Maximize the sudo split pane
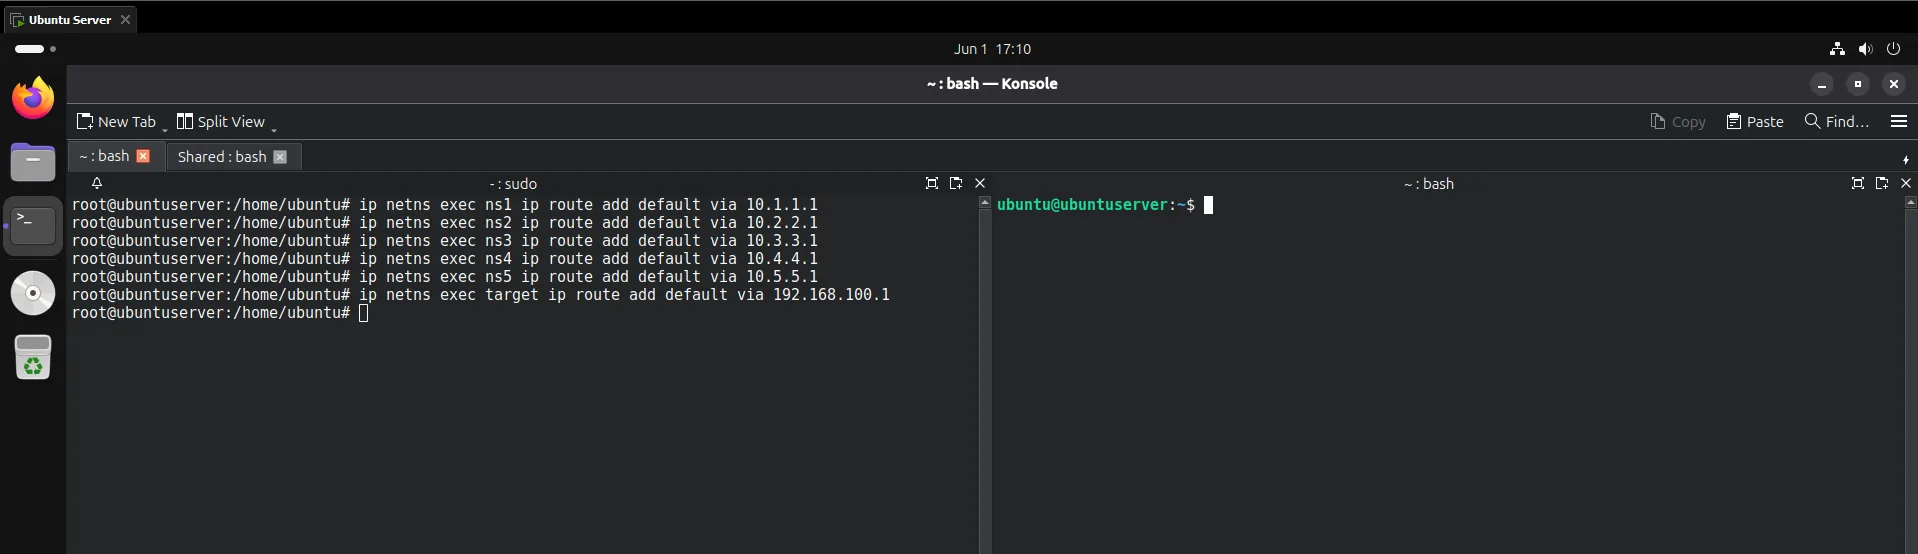 point(932,183)
